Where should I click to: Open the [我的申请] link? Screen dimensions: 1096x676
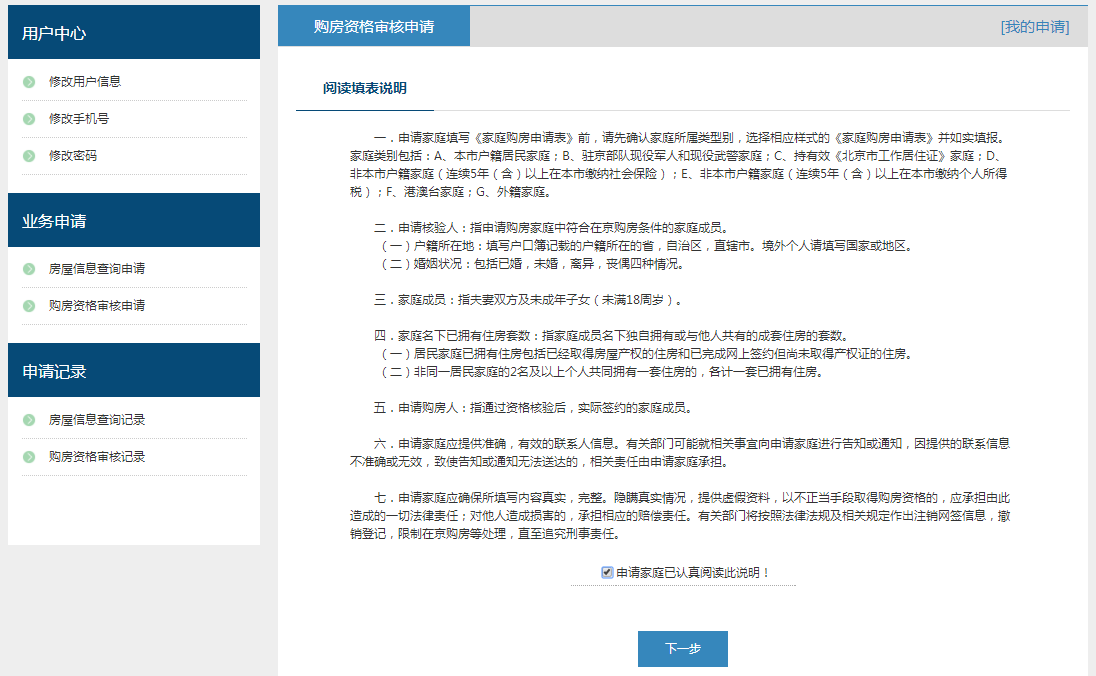click(1034, 27)
